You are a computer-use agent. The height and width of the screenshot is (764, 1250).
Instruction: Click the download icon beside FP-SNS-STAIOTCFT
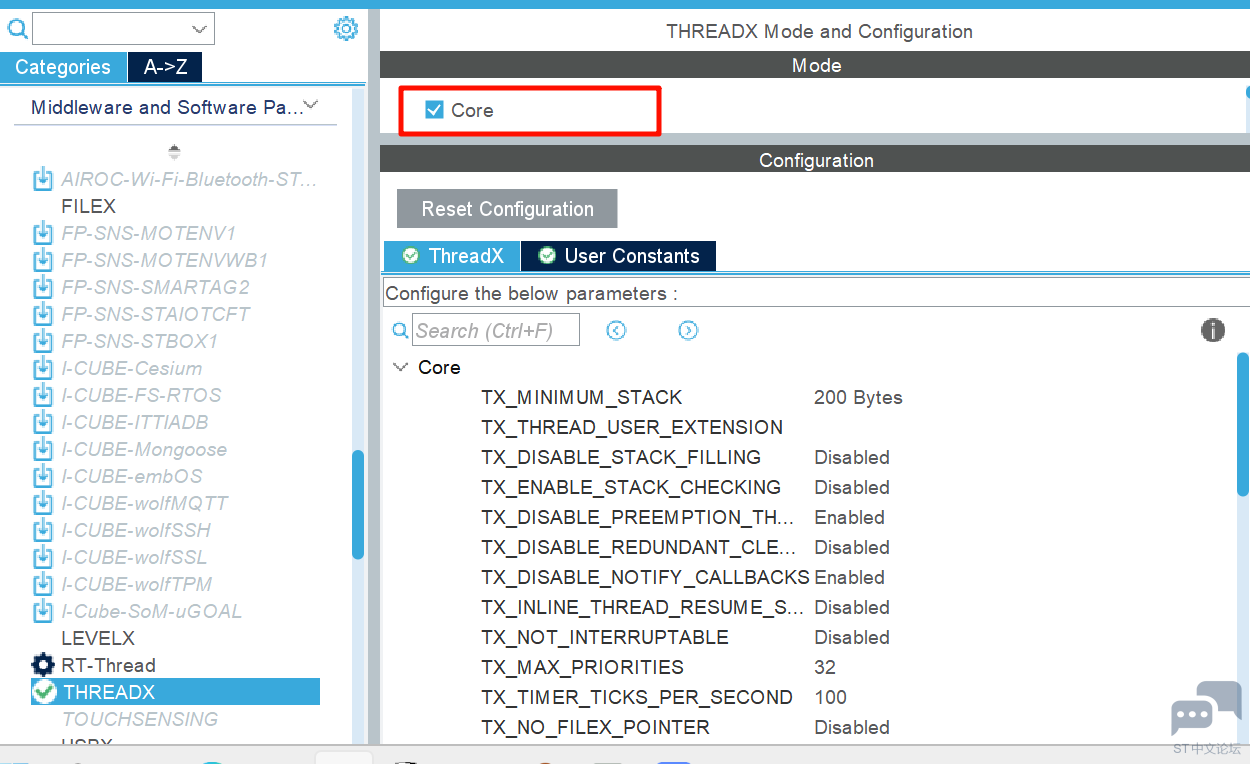click(43, 315)
